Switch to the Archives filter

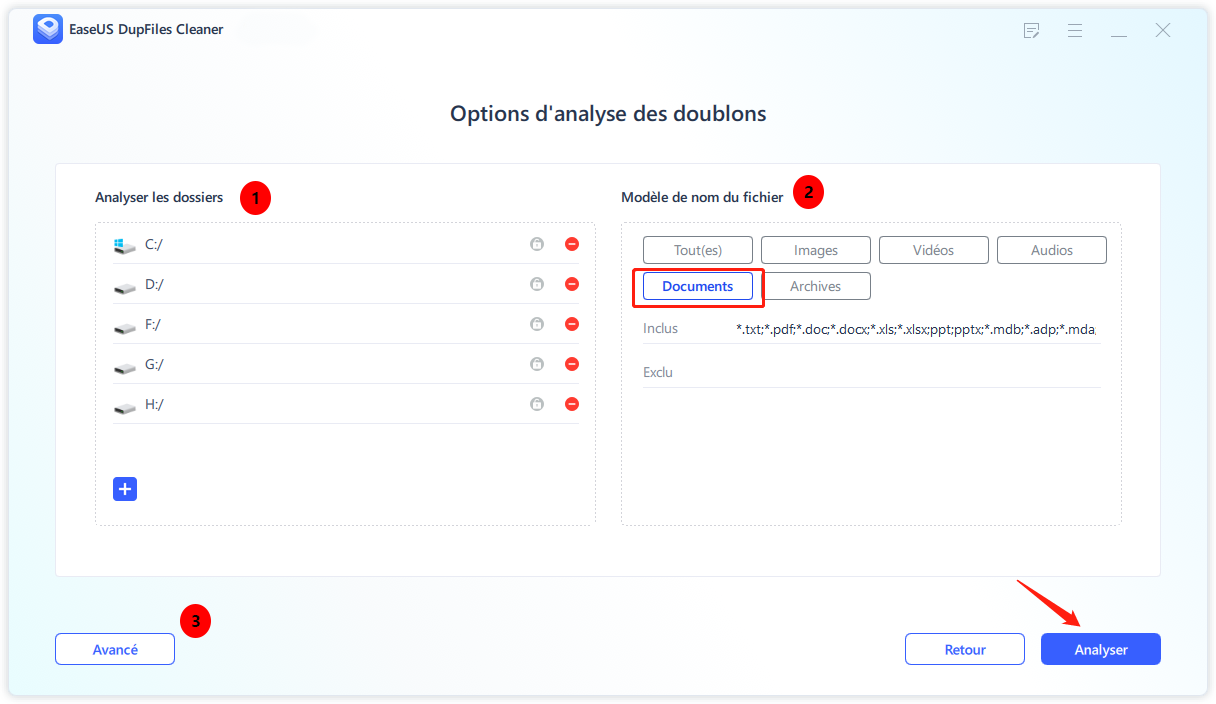(x=816, y=286)
